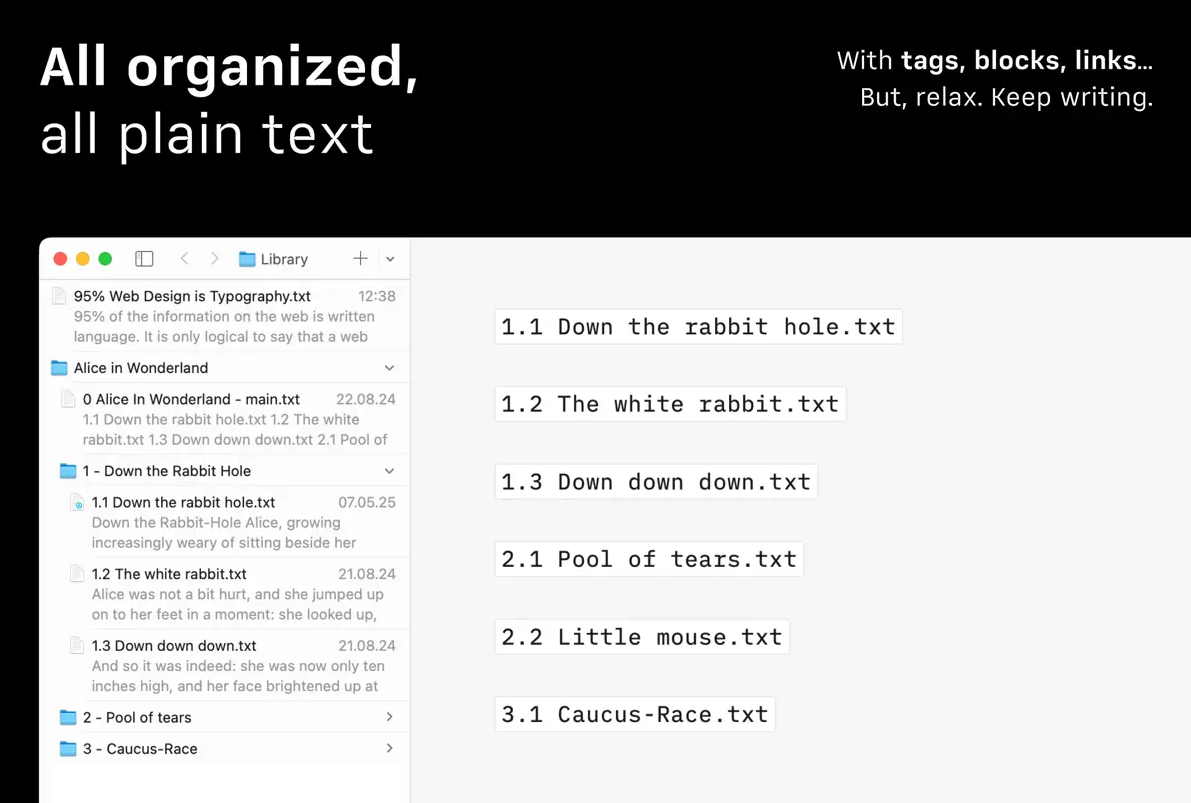Click the 07.05.25 date in sidebar
The height and width of the screenshot is (803, 1191).
point(367,503)
